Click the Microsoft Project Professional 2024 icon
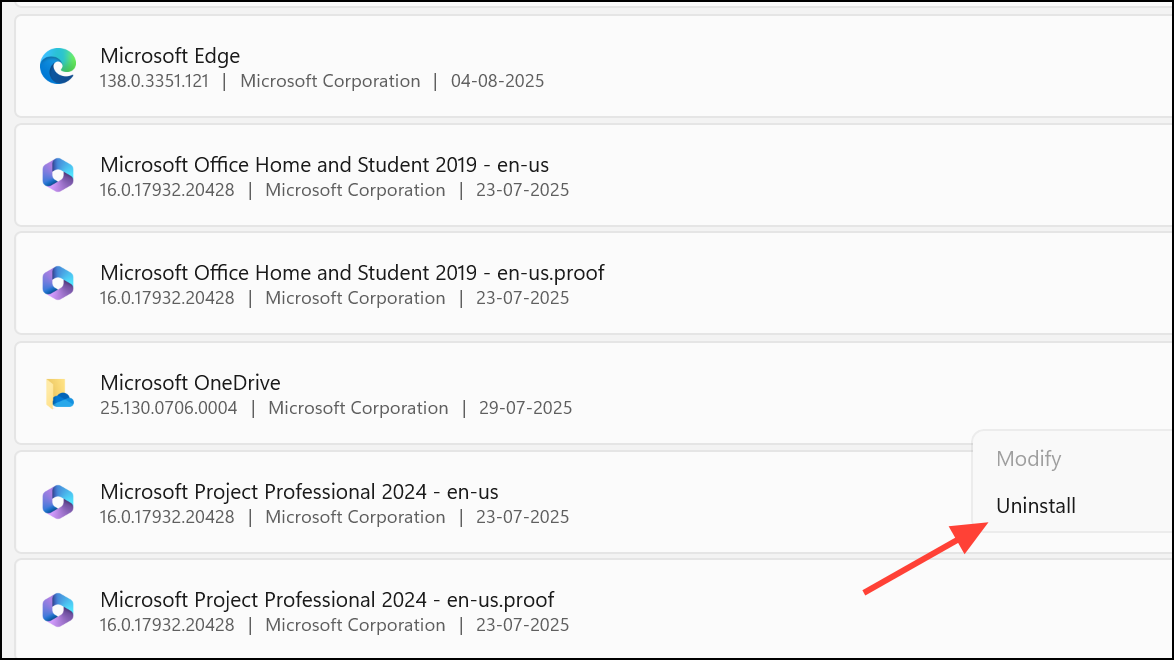The height and width of the screenshot is (660, 1174). (x=58, y=501)
